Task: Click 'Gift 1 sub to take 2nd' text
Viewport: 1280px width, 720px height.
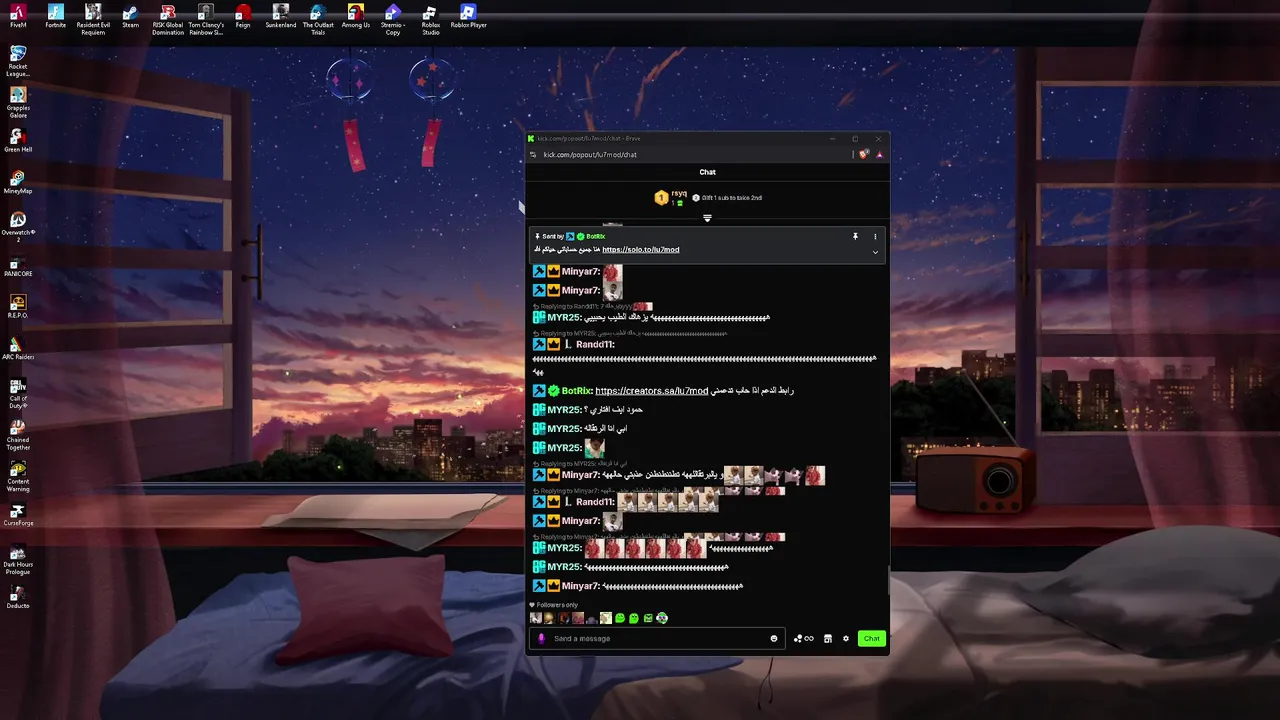Action: pyautogui.click(x=731, y=198)
